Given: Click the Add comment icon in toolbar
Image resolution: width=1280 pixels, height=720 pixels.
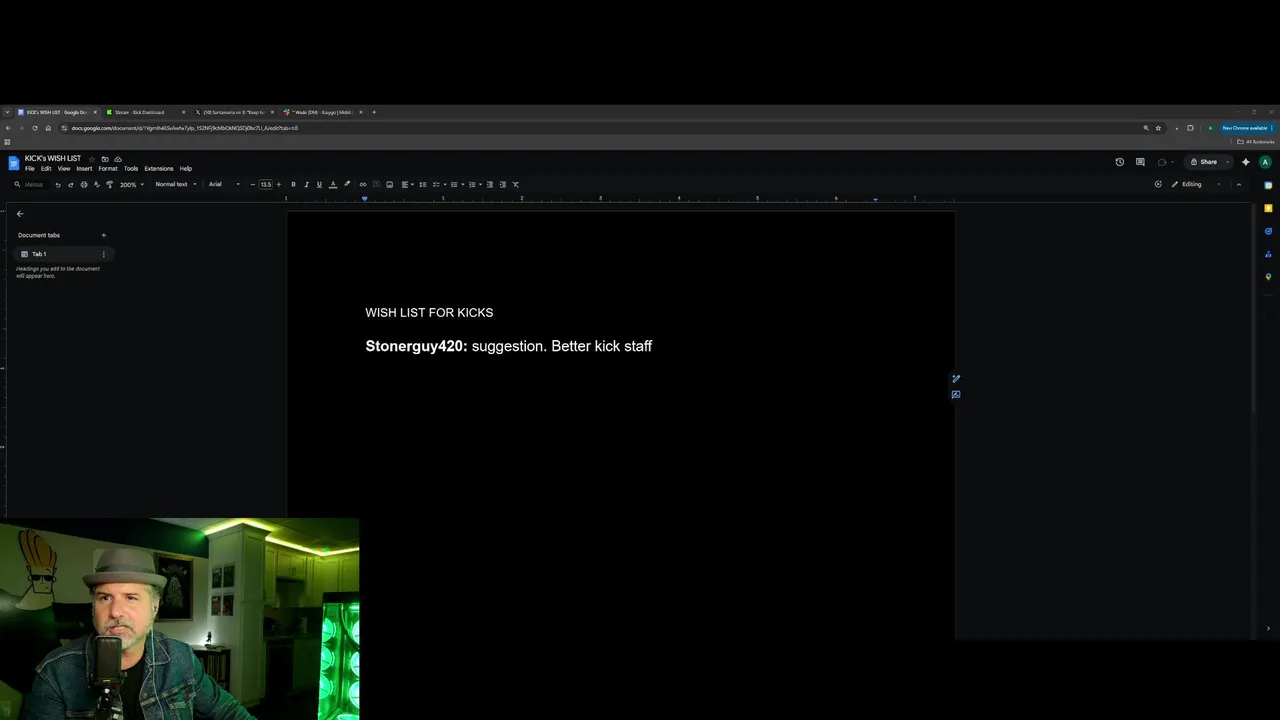Looking at the screenshot, I should pyautogui.click(x=376, y=184).
